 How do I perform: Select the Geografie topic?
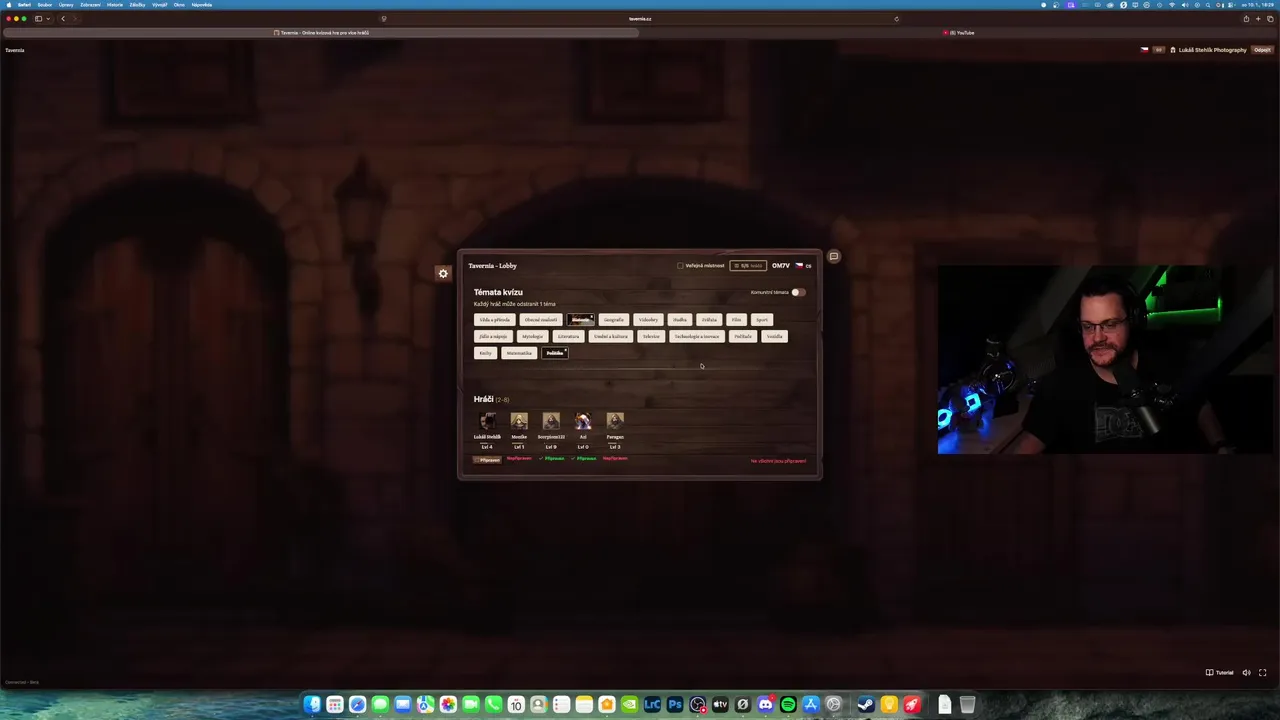613,320
